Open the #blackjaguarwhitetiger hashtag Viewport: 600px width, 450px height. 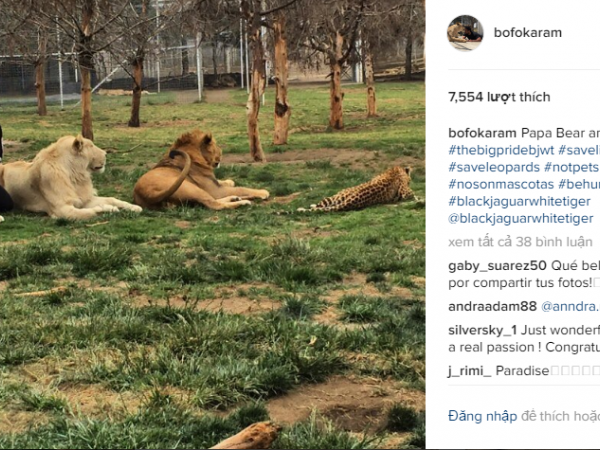tap(519, 201)
